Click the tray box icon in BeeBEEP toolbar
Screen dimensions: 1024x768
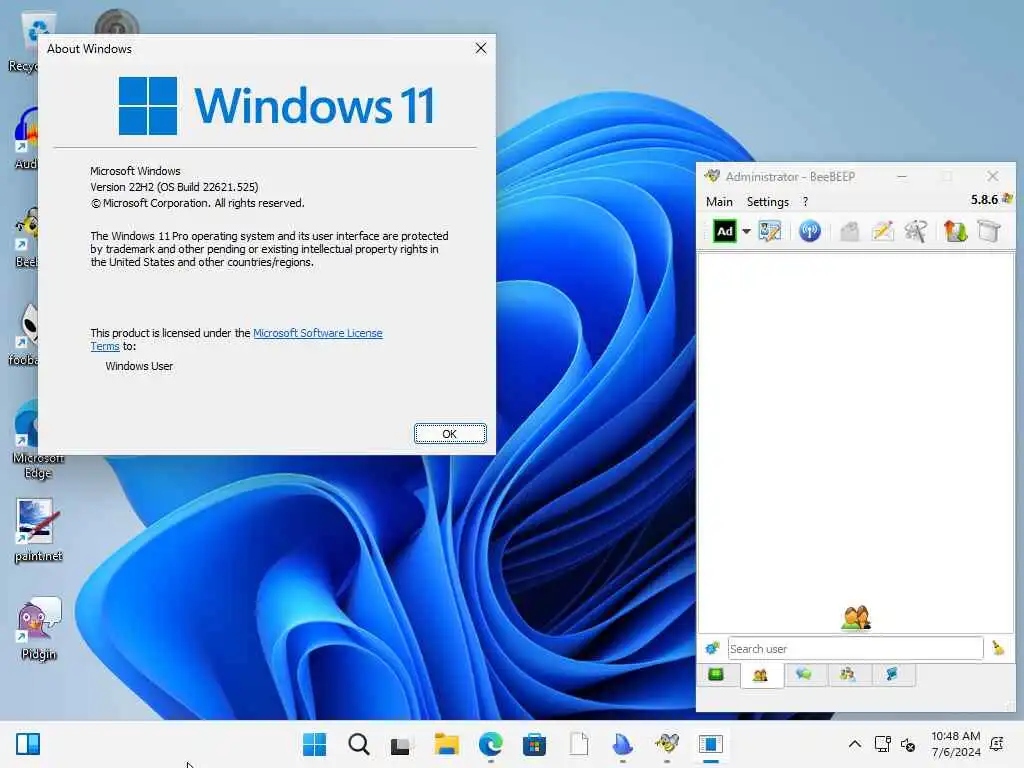989,231
